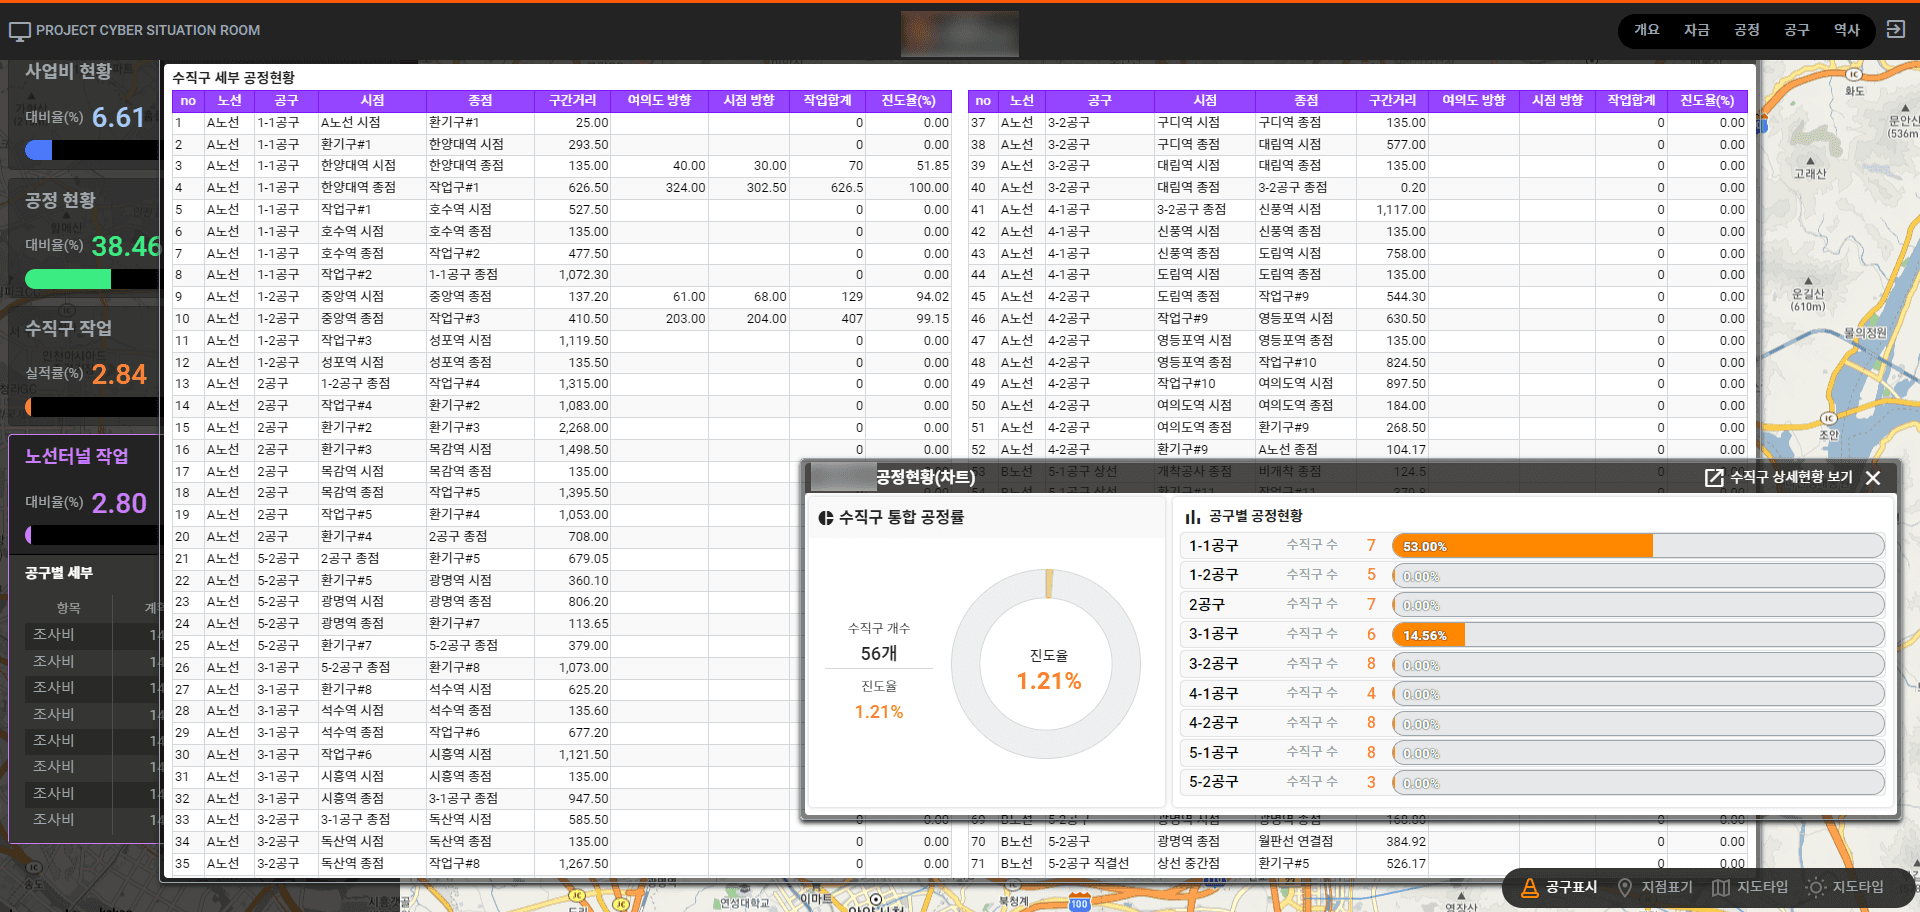Click the 1-1공구 progress bar at 53.00%

tap(1637, 546)
